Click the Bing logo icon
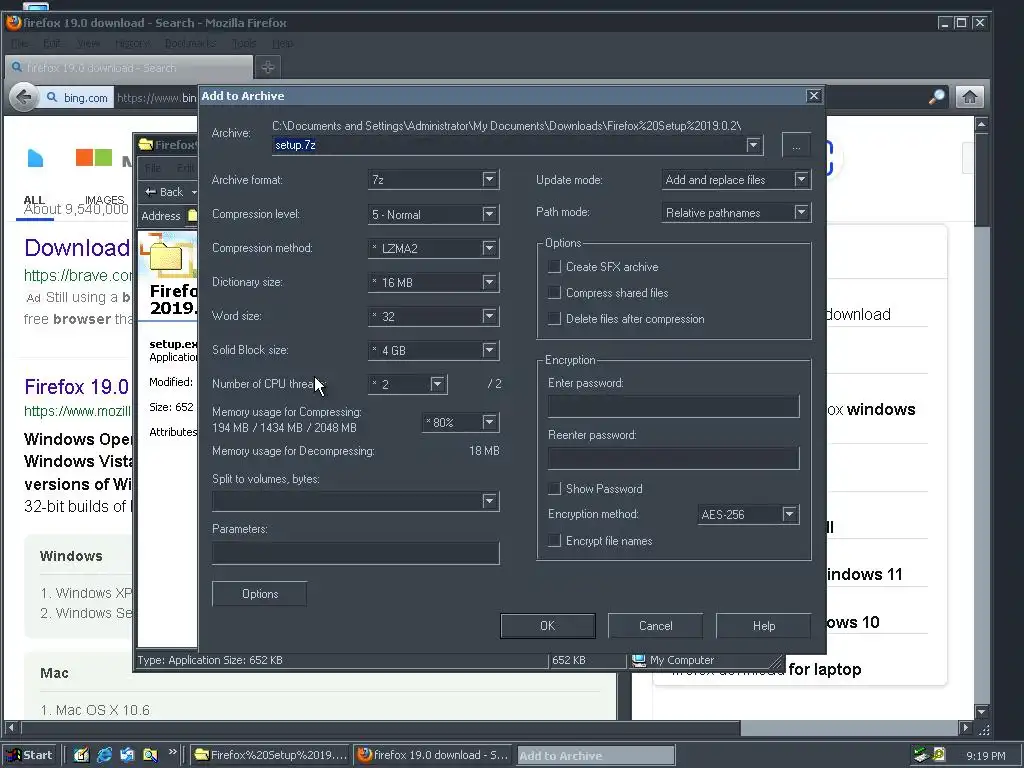This screenshot has width=1024, height=768. pyautogui.click(x=36, y=158)
